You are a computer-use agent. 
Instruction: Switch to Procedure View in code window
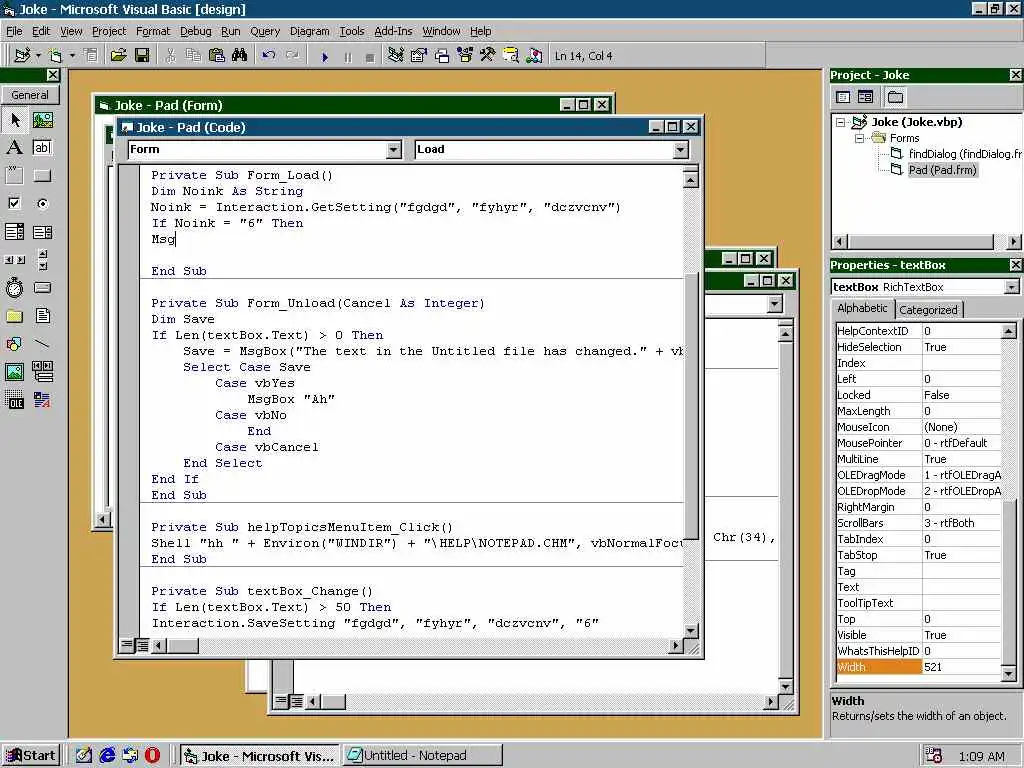[x=127, y=646]
